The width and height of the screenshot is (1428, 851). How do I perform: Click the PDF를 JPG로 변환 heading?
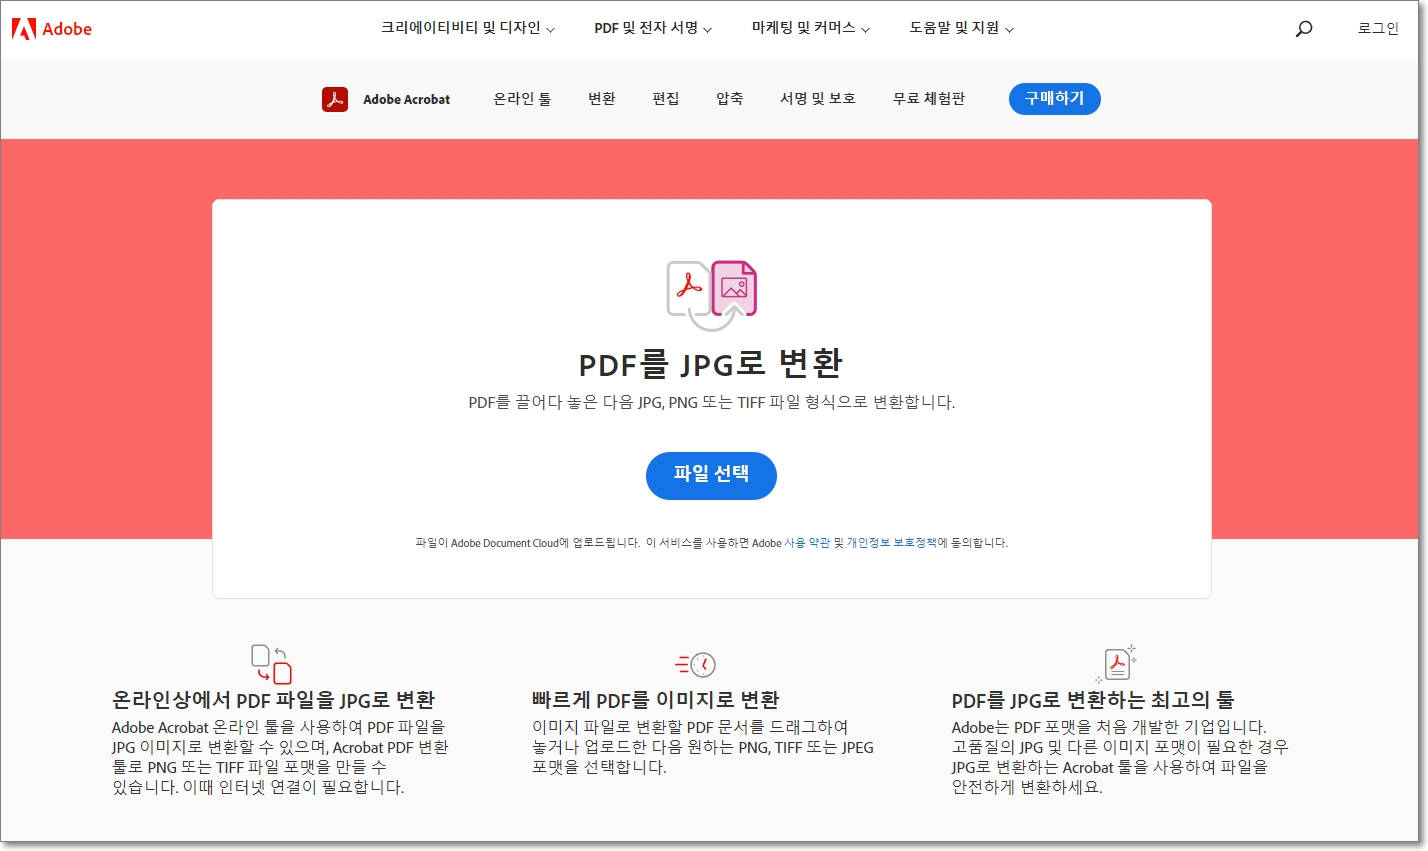tap(711, 364)
